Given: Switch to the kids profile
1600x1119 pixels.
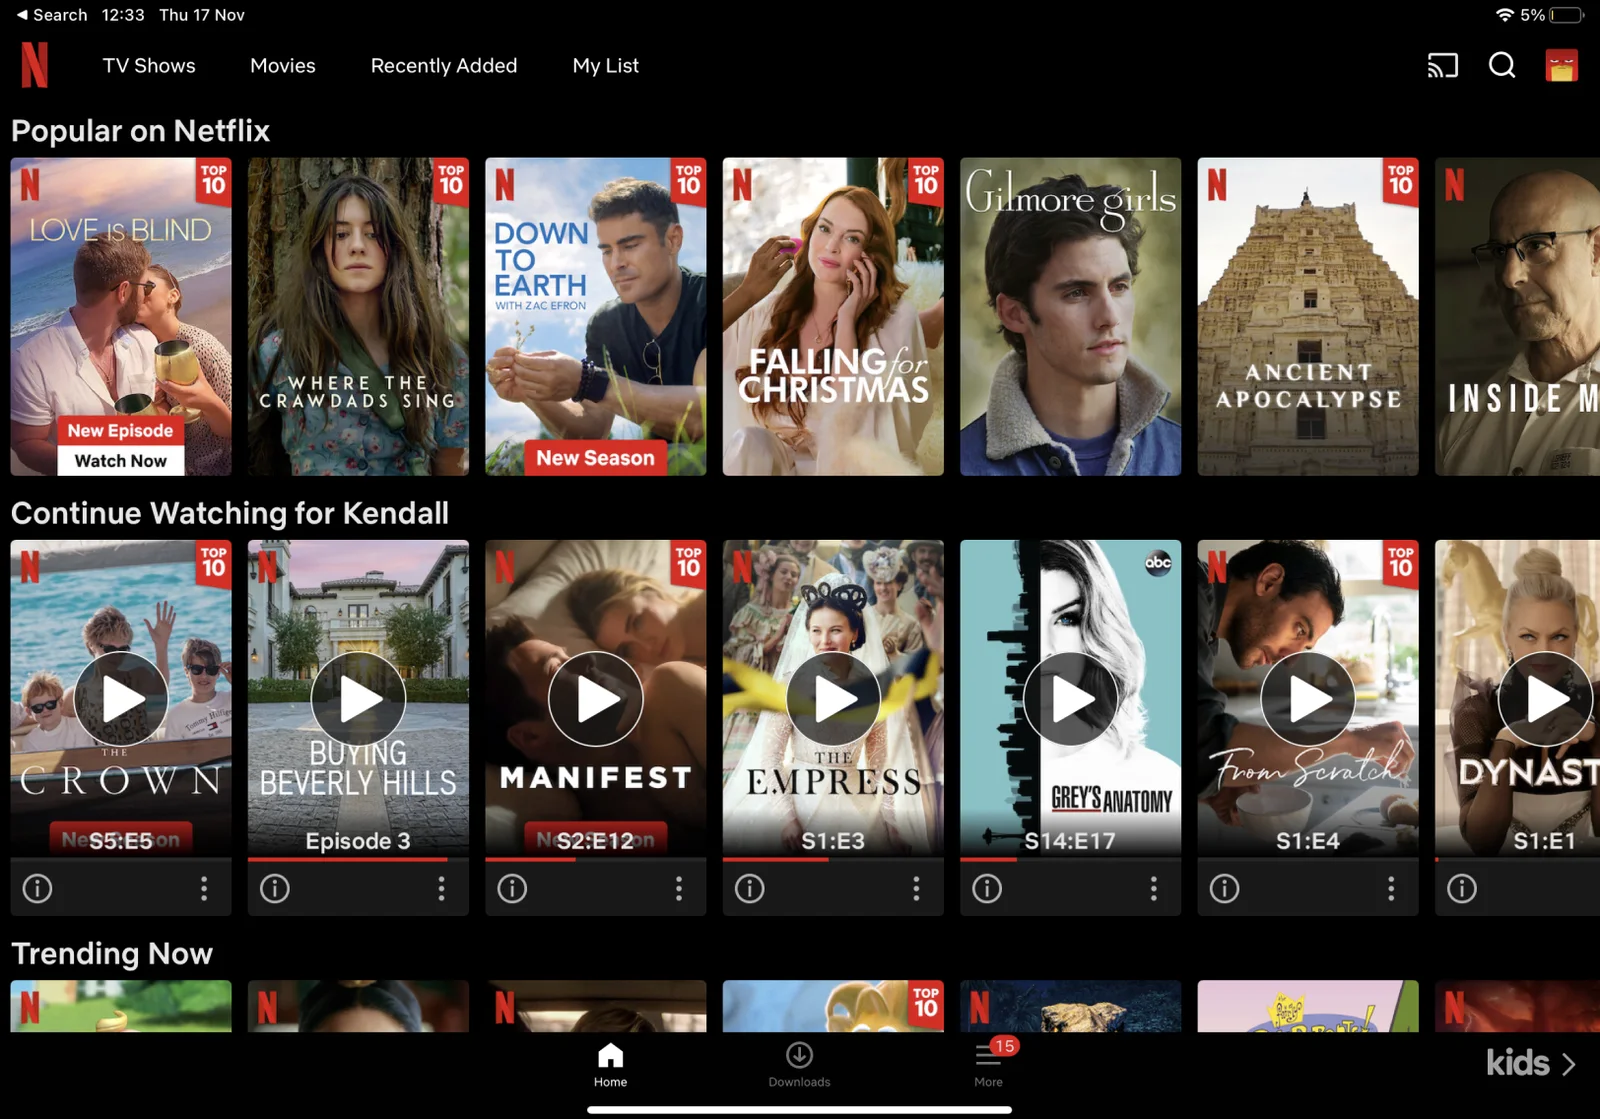Looking at the screenshot, I should (x=1531, y=1063).
